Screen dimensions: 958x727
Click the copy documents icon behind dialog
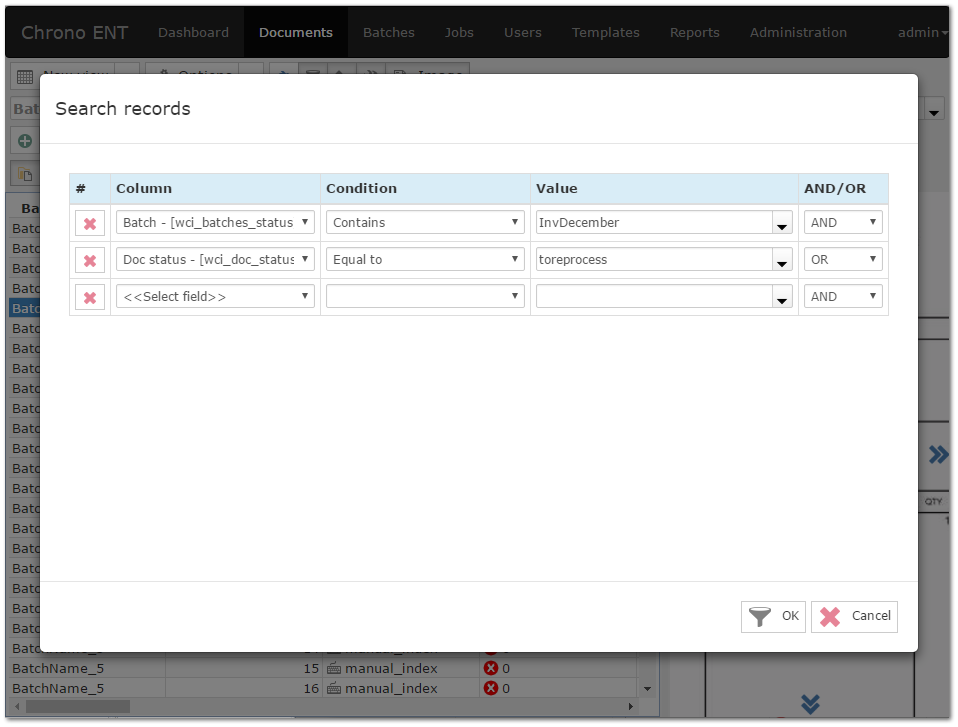(x=25, y=174)
